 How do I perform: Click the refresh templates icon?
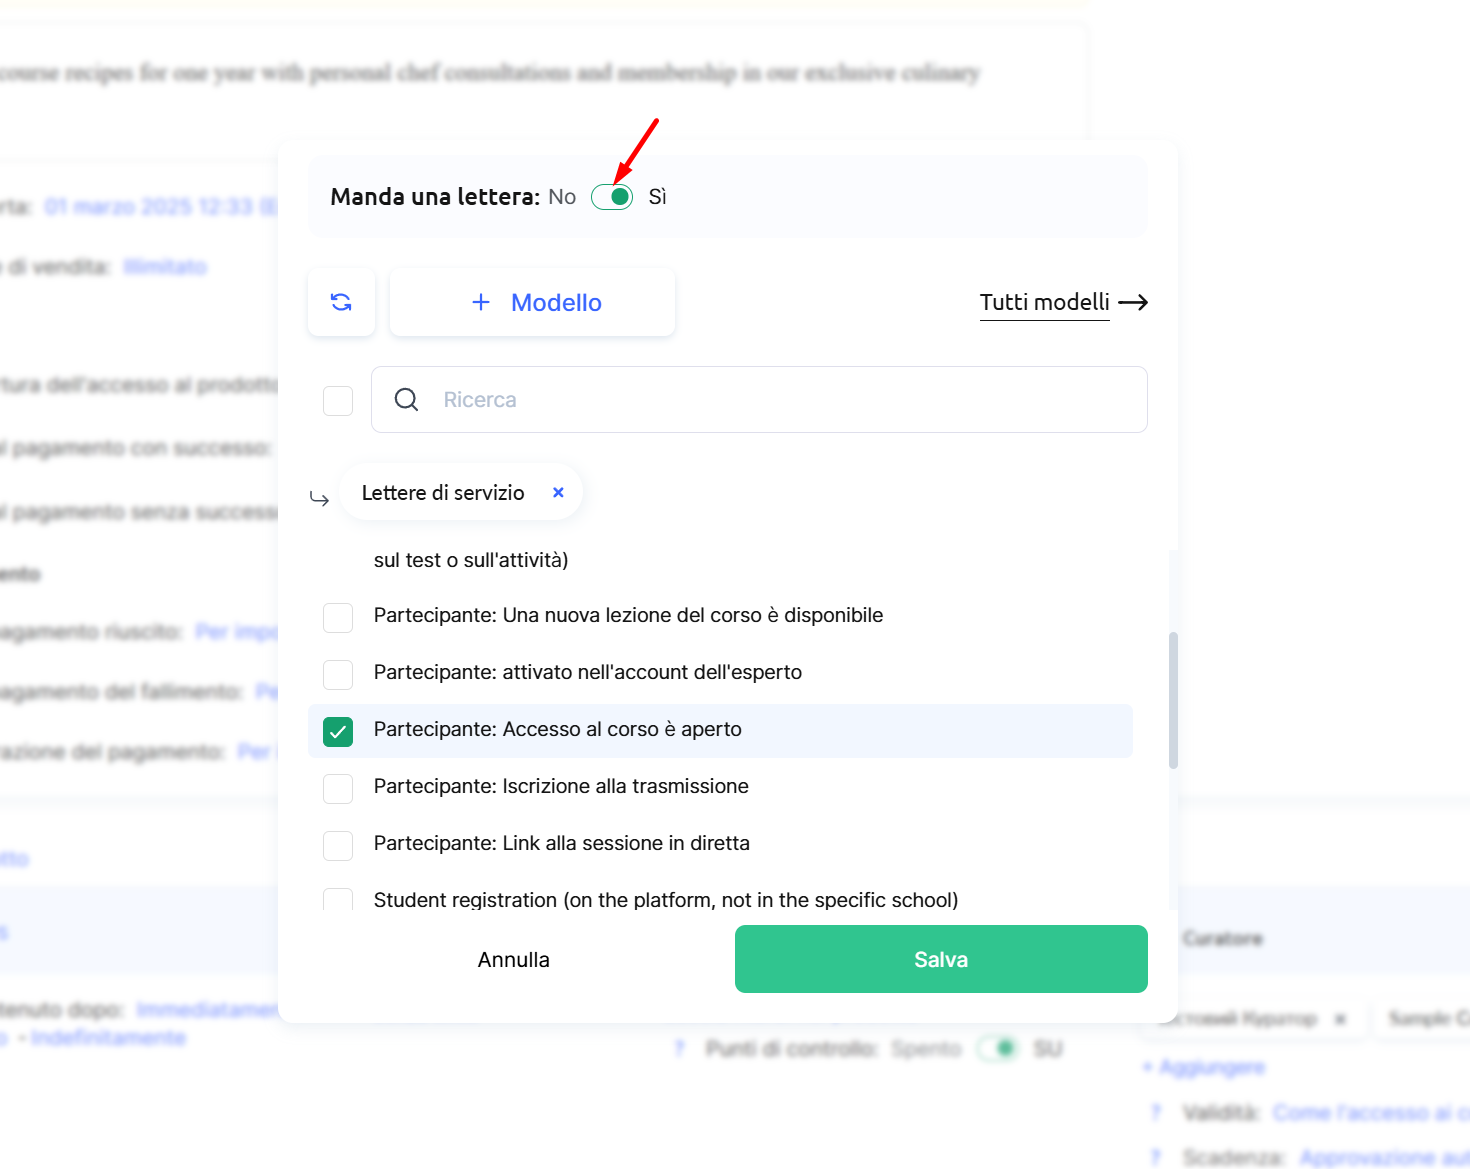(341, 302)
